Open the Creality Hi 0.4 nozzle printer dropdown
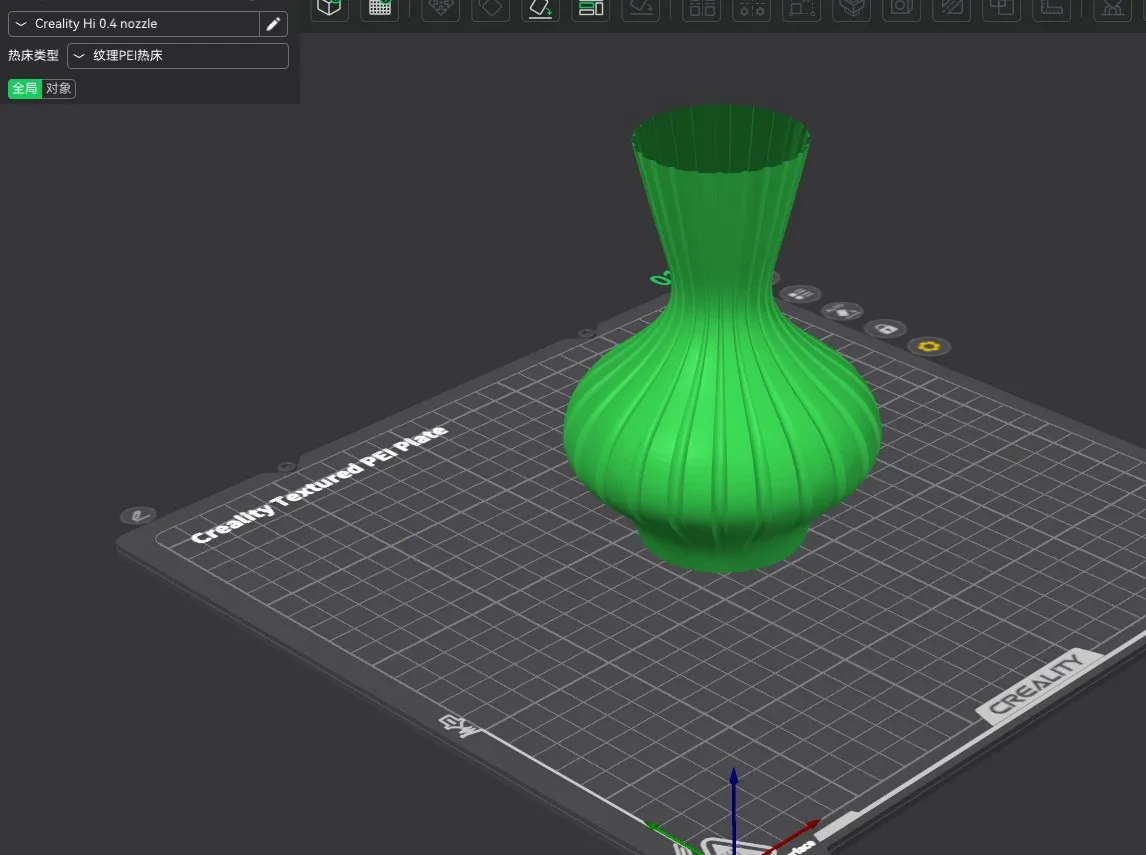 tap(134, 24)
